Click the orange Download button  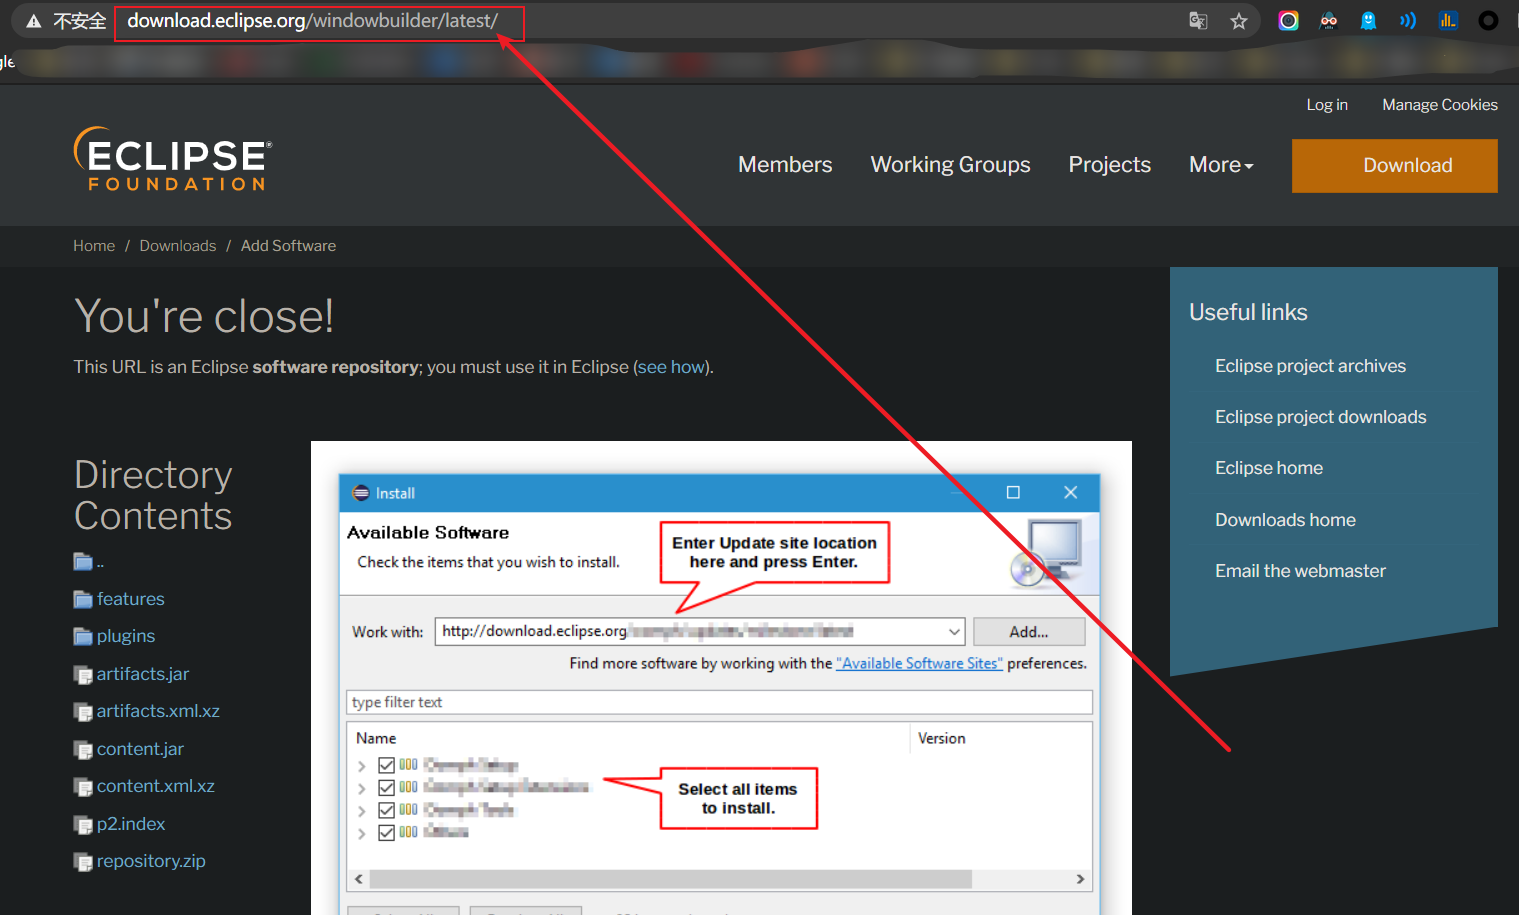pyautogui.click(x=1394, y=165)
